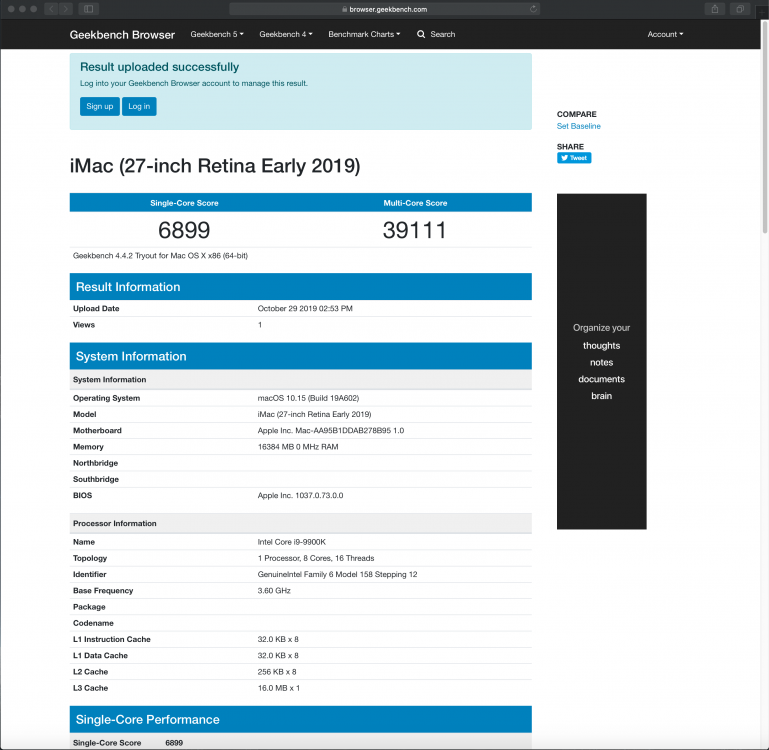The width and height of the screenshot is (769, 750).
Task: Toggle Safari sidebar icon
Action: point(89,9)
